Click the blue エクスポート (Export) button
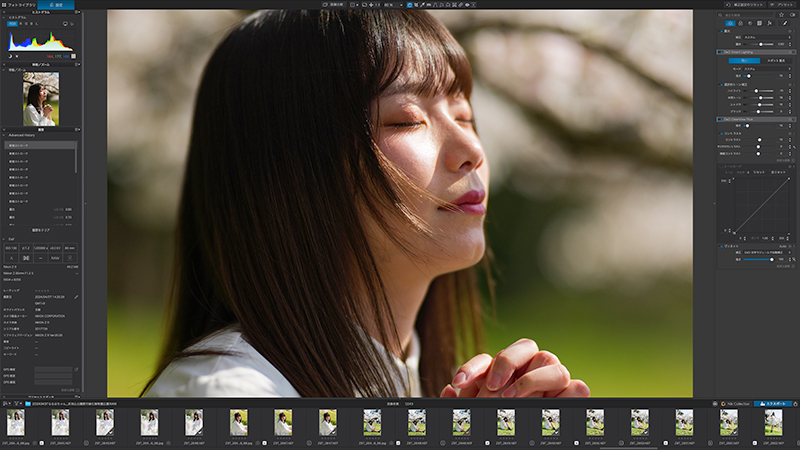This screenshot has width=800, height=450. [772, 404]
